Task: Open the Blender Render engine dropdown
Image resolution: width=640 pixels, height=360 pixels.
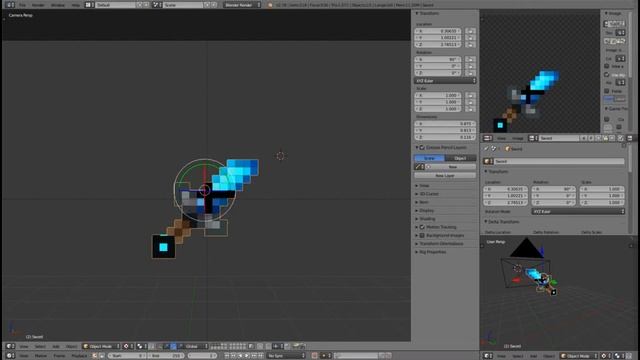Action: (242, 5)
